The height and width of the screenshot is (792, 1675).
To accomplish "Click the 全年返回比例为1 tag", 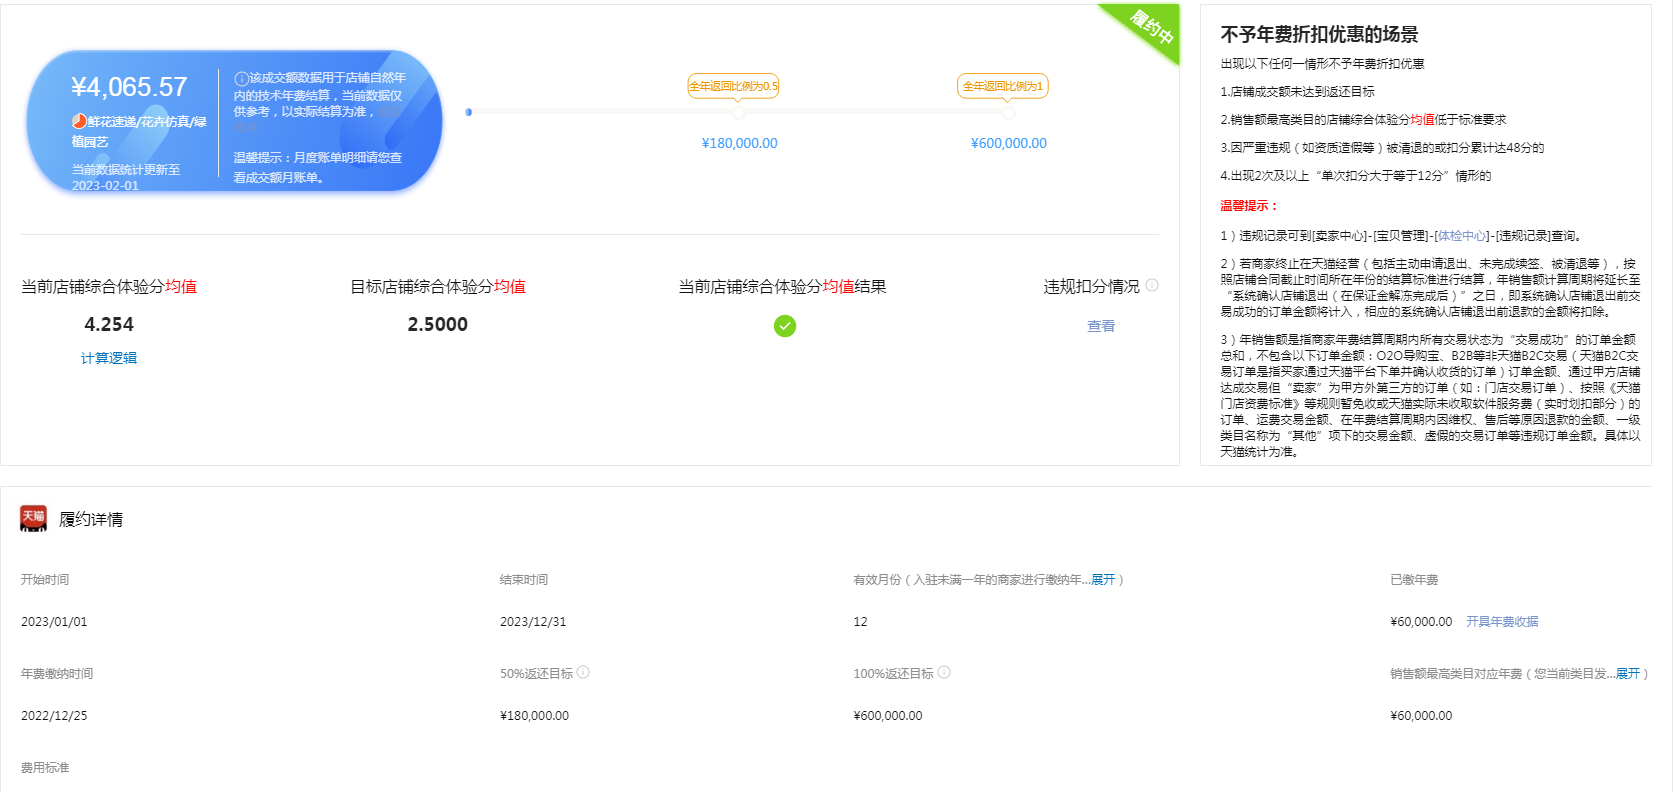I will click(1003, 86).
